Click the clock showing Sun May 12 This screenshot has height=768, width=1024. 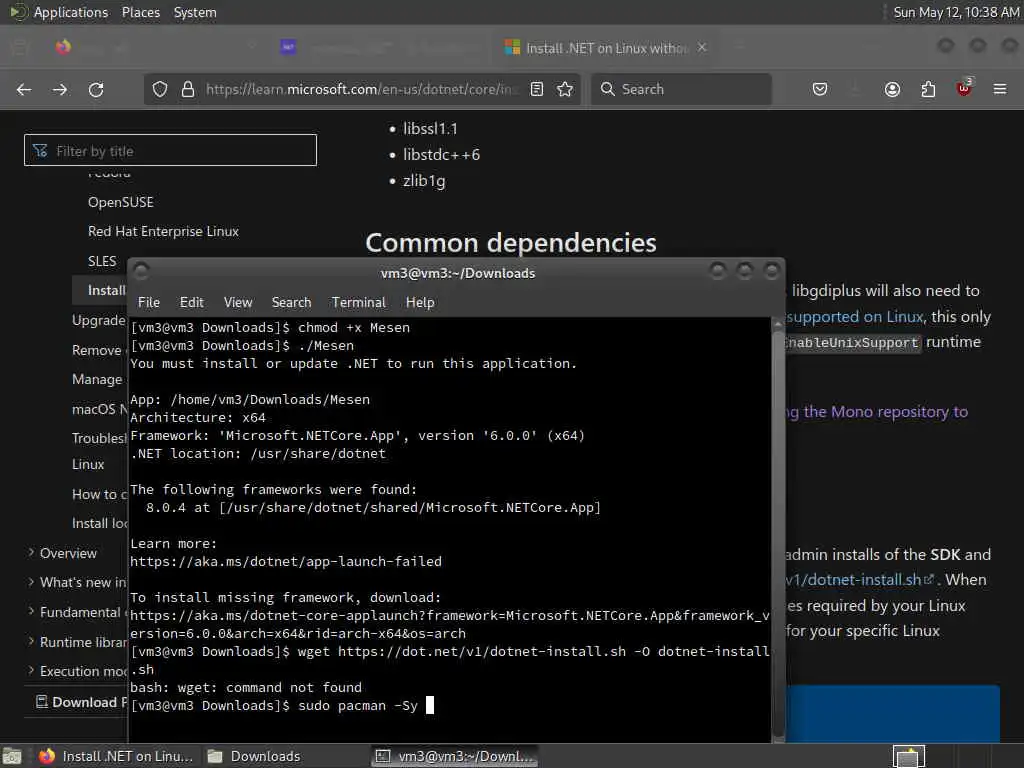[956, 12]
